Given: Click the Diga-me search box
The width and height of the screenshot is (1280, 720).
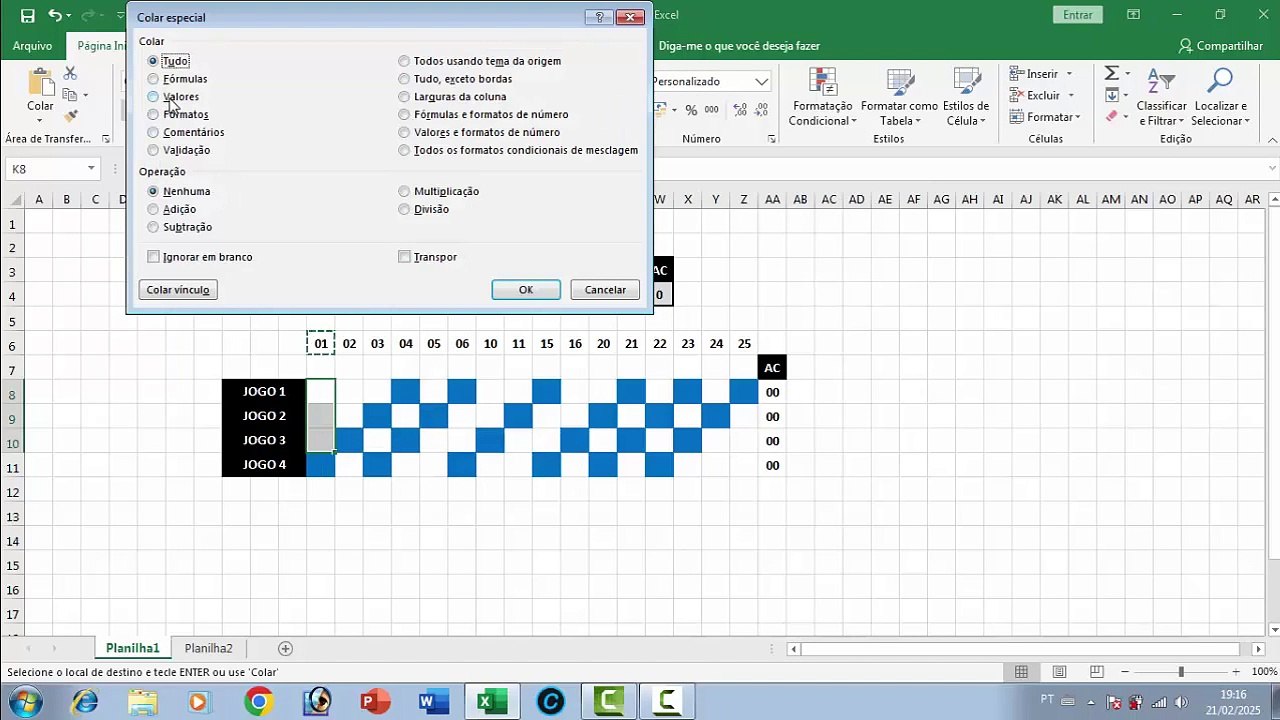Looking at the screenshot, I should pyautogui.click(x=739, y=46).
